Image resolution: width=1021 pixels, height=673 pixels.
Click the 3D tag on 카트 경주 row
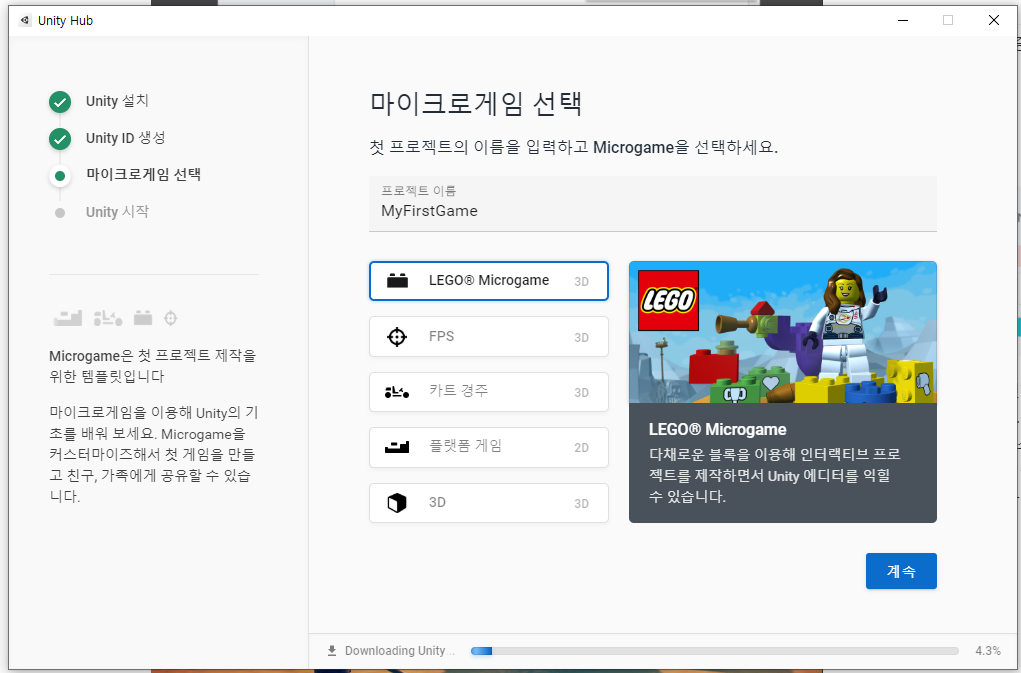(x=581, y=392)
